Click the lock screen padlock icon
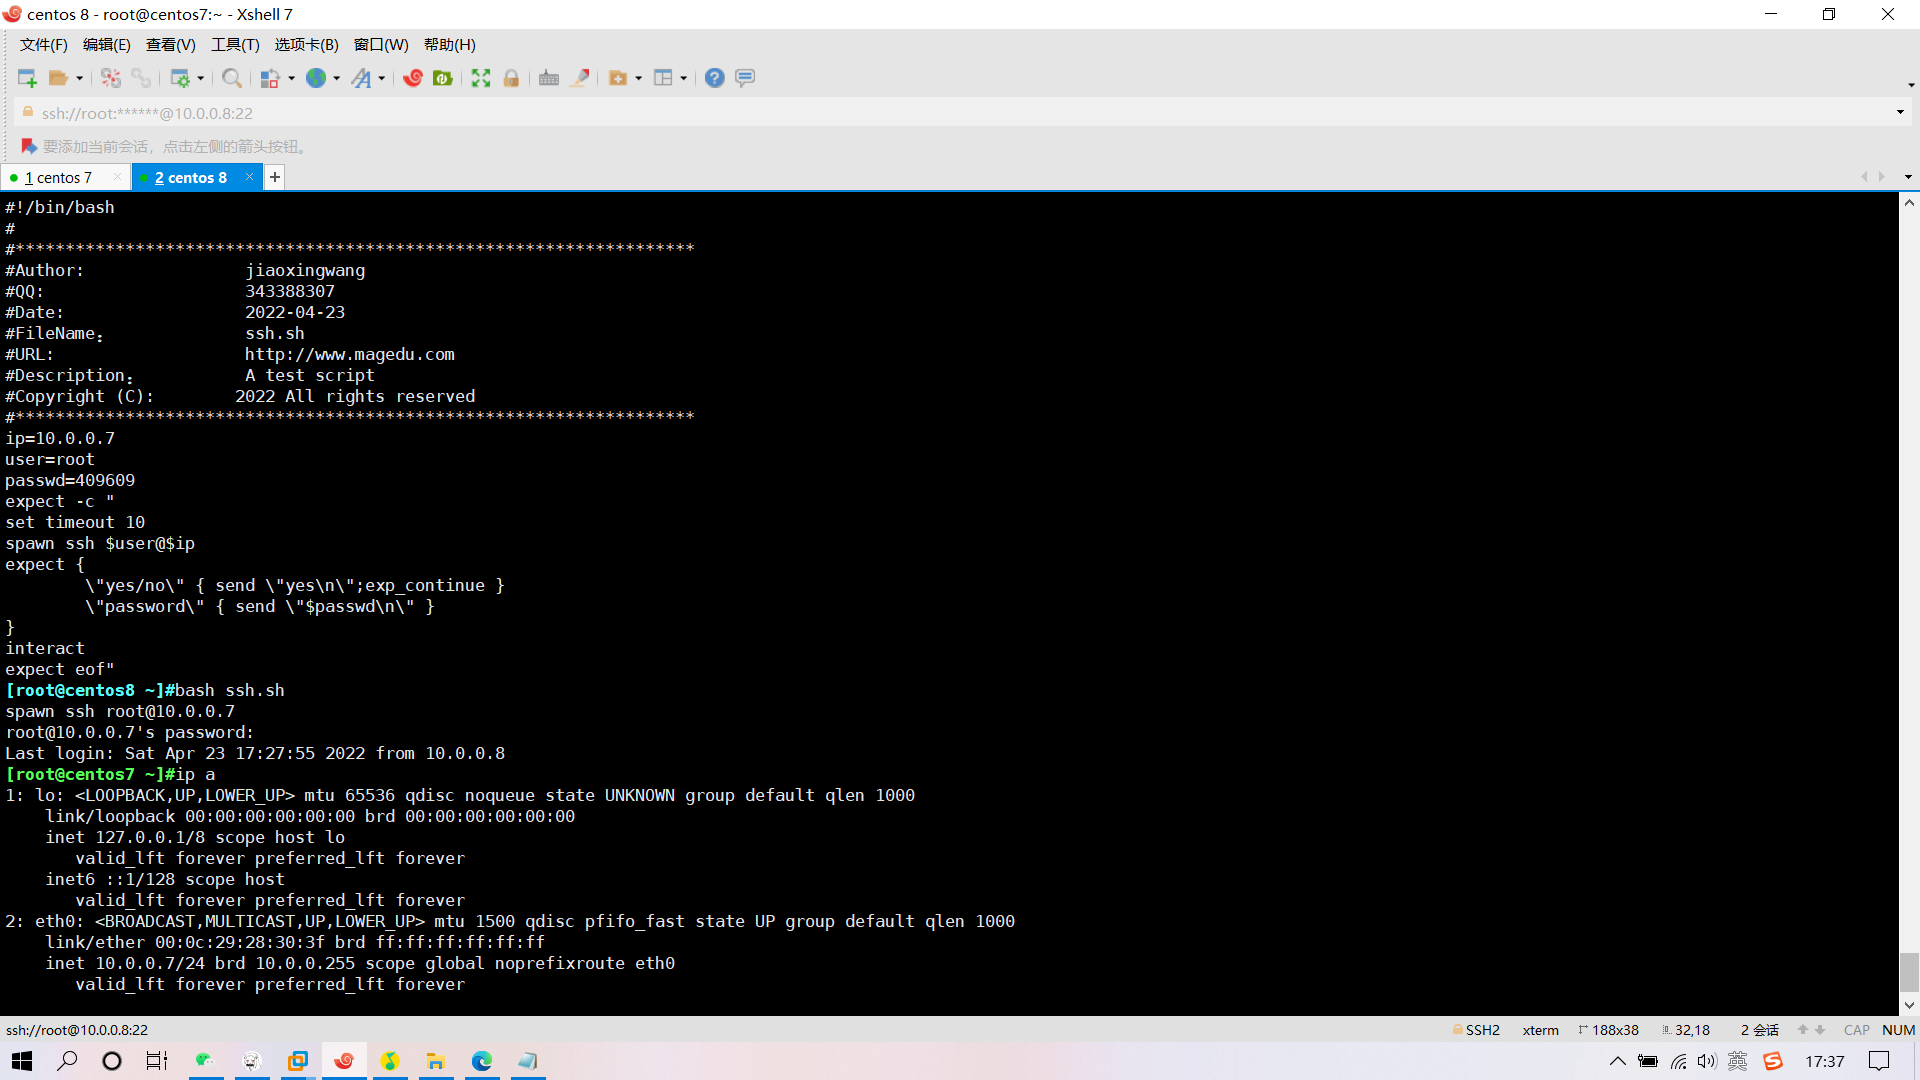1920x1080 pixels. pyautogui.click(x=511, y=78)
